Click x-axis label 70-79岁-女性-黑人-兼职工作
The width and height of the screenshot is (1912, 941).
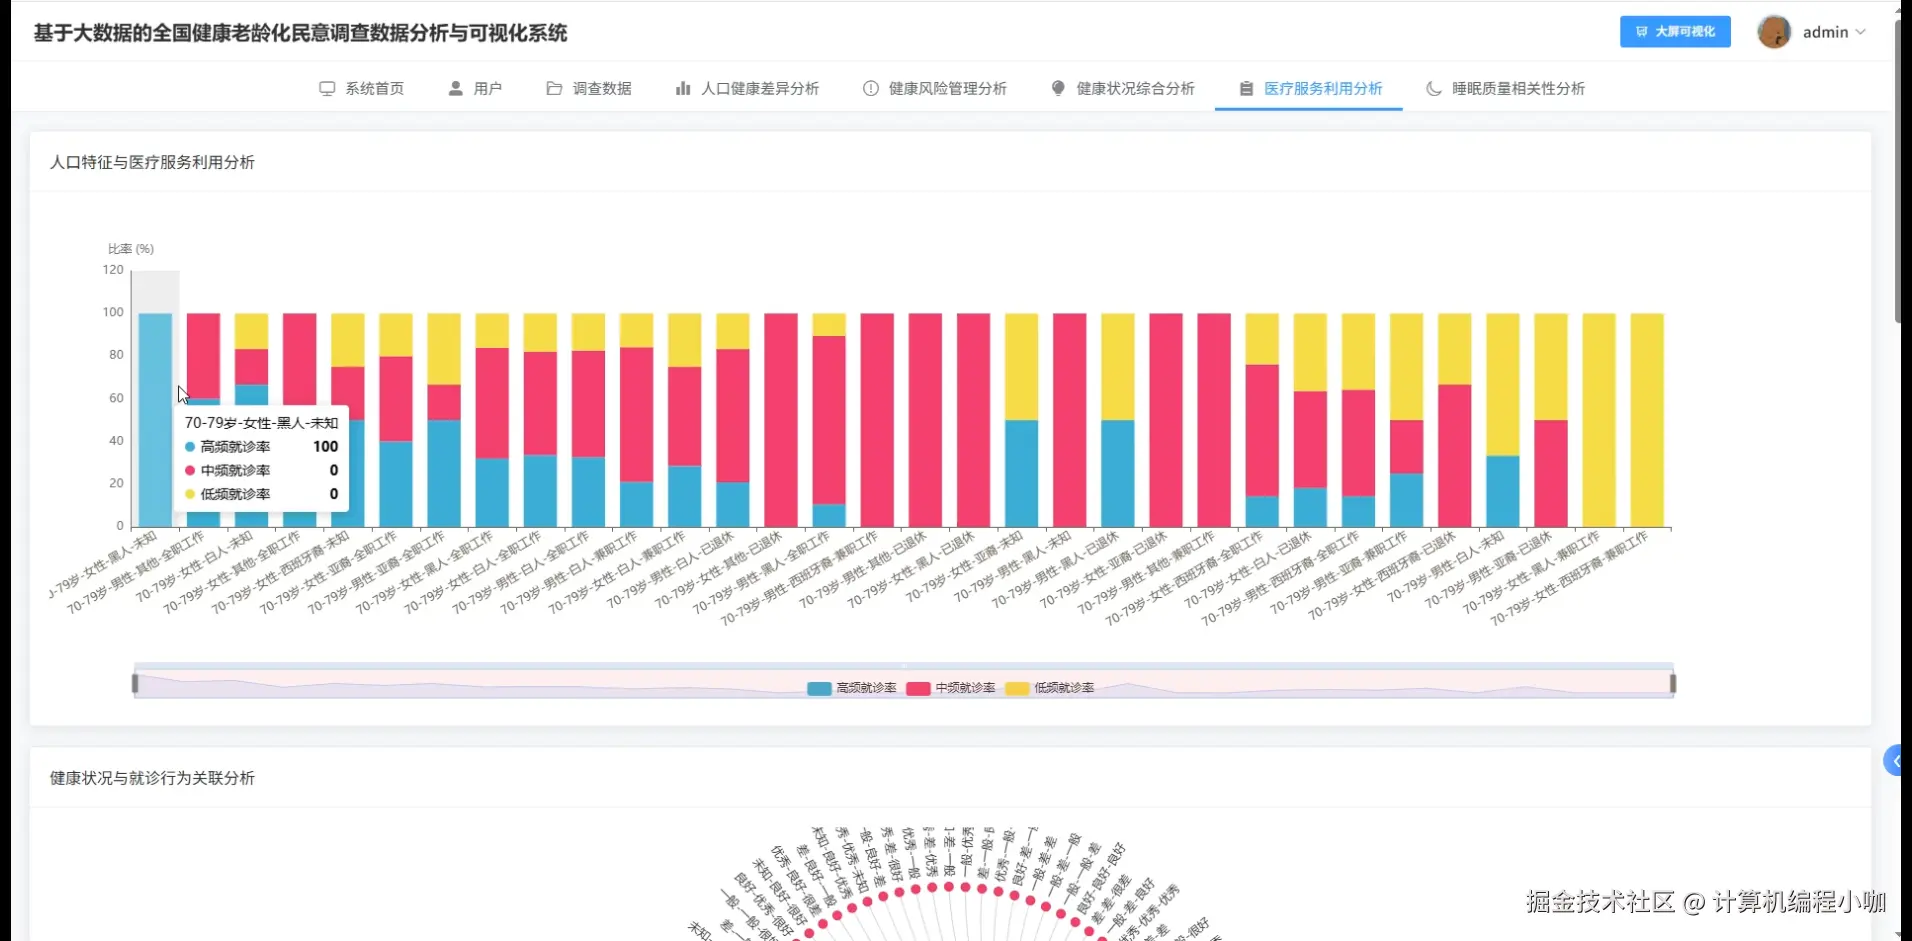point(1532,572)
